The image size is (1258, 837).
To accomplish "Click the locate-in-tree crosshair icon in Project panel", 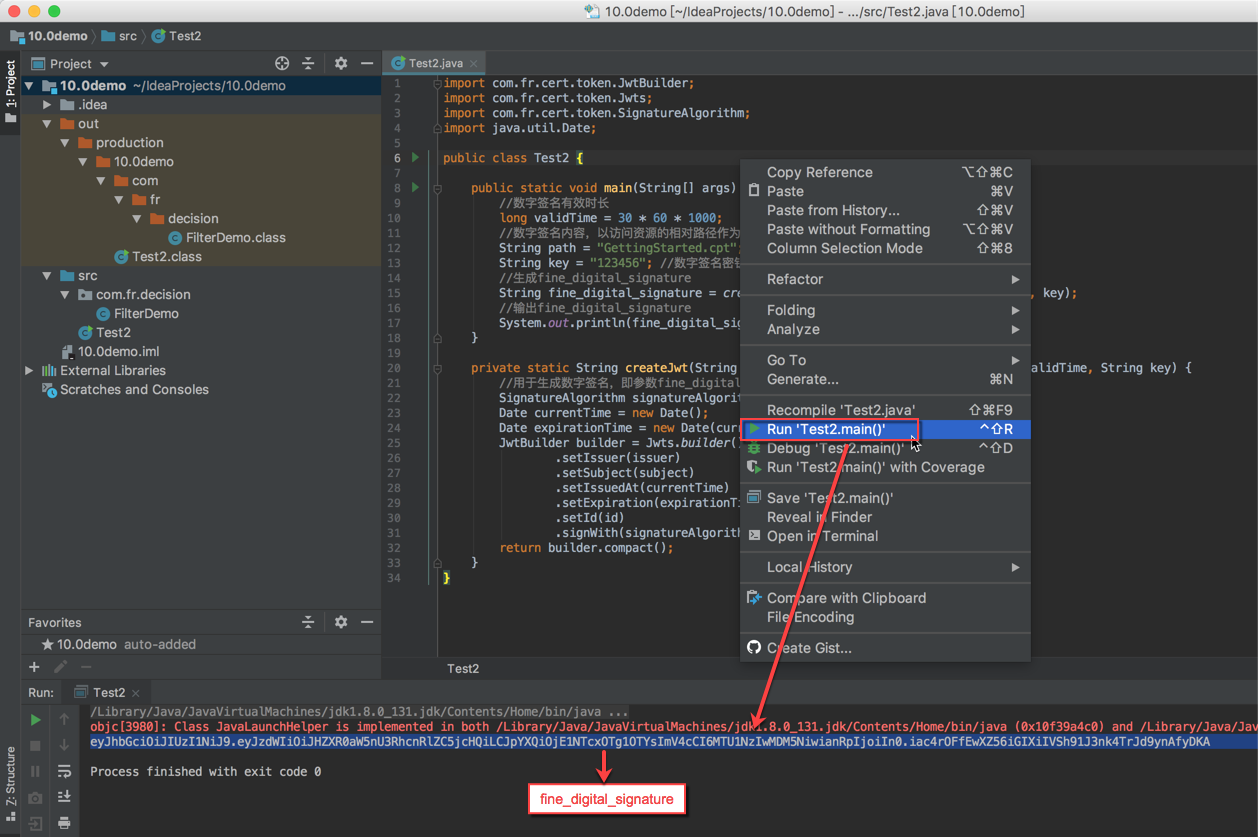I will (x=282, y=63).
